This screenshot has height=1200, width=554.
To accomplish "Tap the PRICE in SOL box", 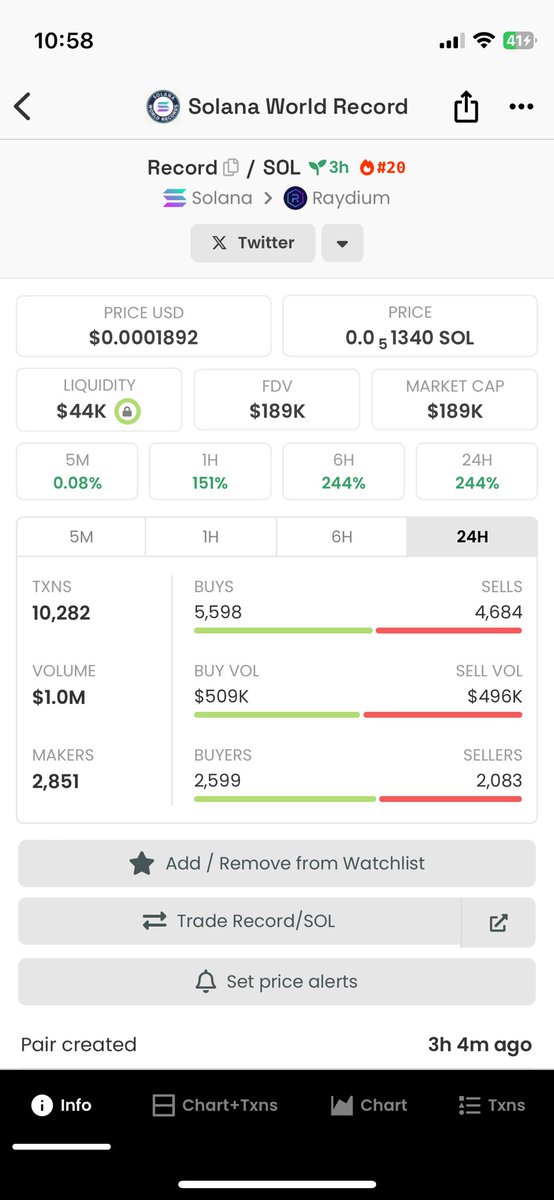I will coord(410,326).
